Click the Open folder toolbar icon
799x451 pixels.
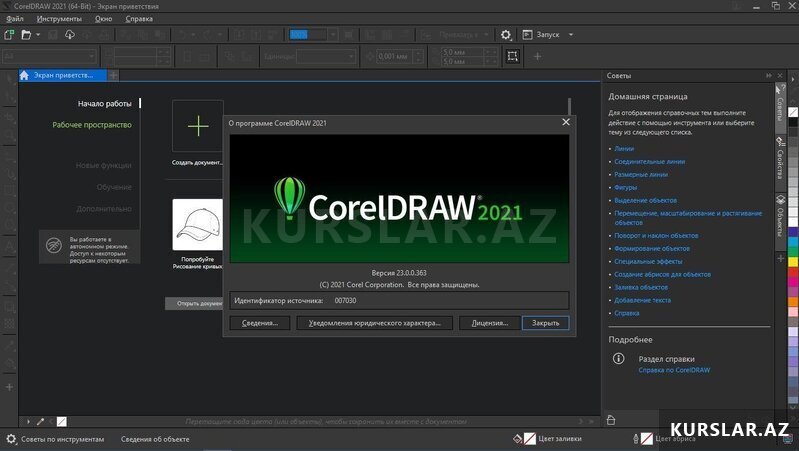26,35
